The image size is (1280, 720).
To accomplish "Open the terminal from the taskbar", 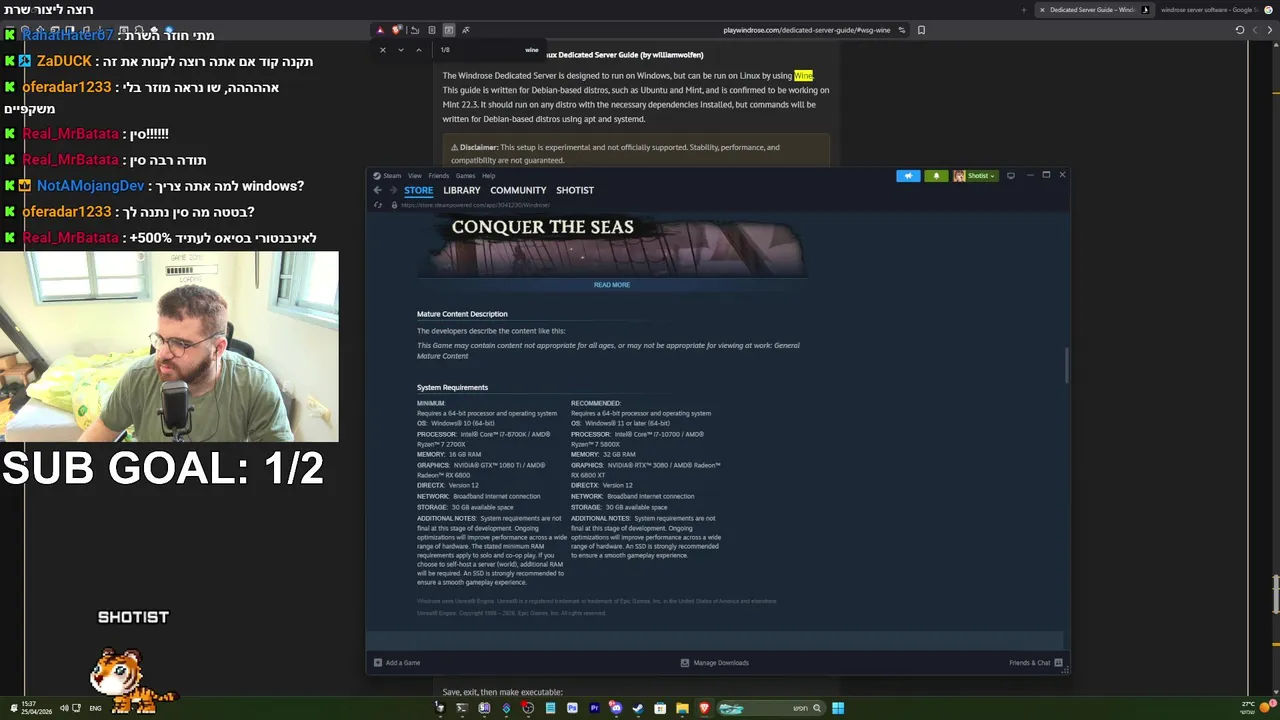I will point(462,708).
